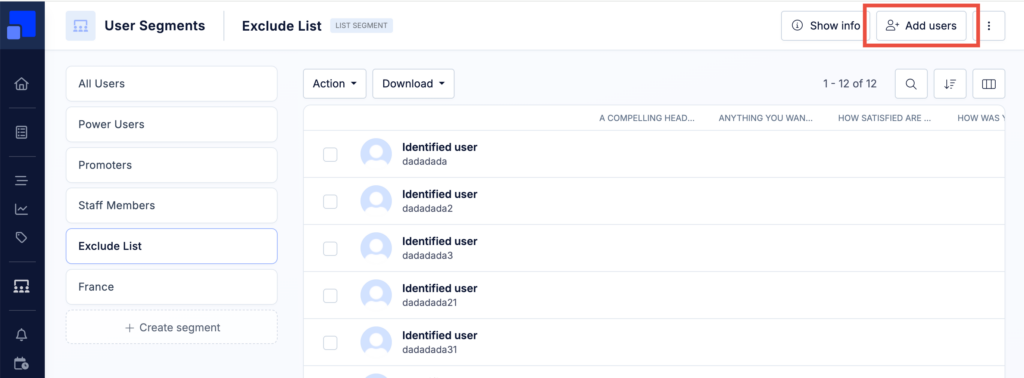Click the Add users button
This screenshot has height=378, width=1024.
921,26
